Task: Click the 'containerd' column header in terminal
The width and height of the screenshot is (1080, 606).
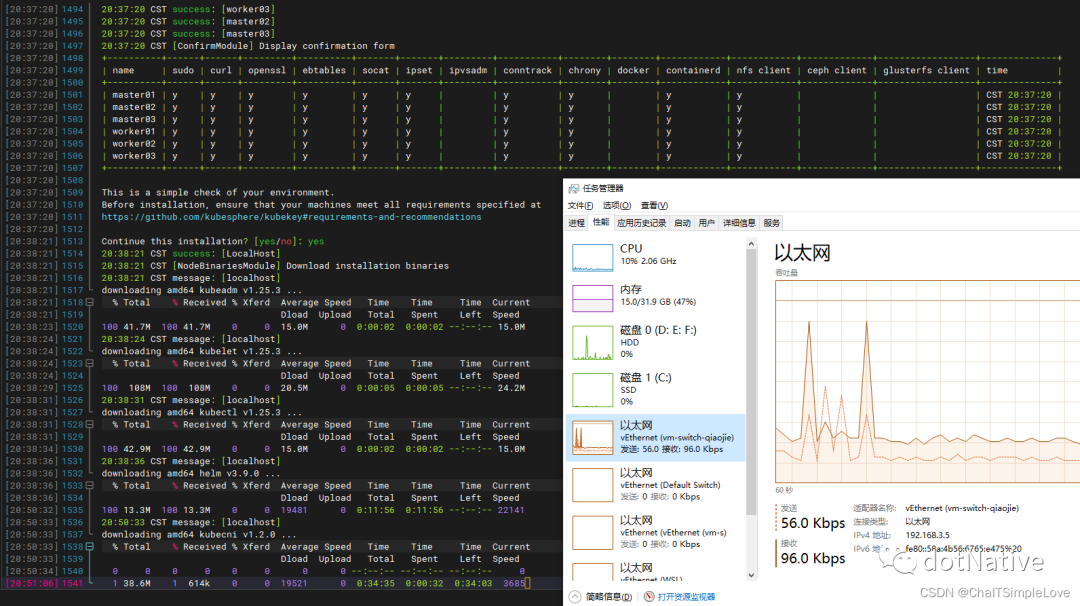Action: (x=693, y=70)
